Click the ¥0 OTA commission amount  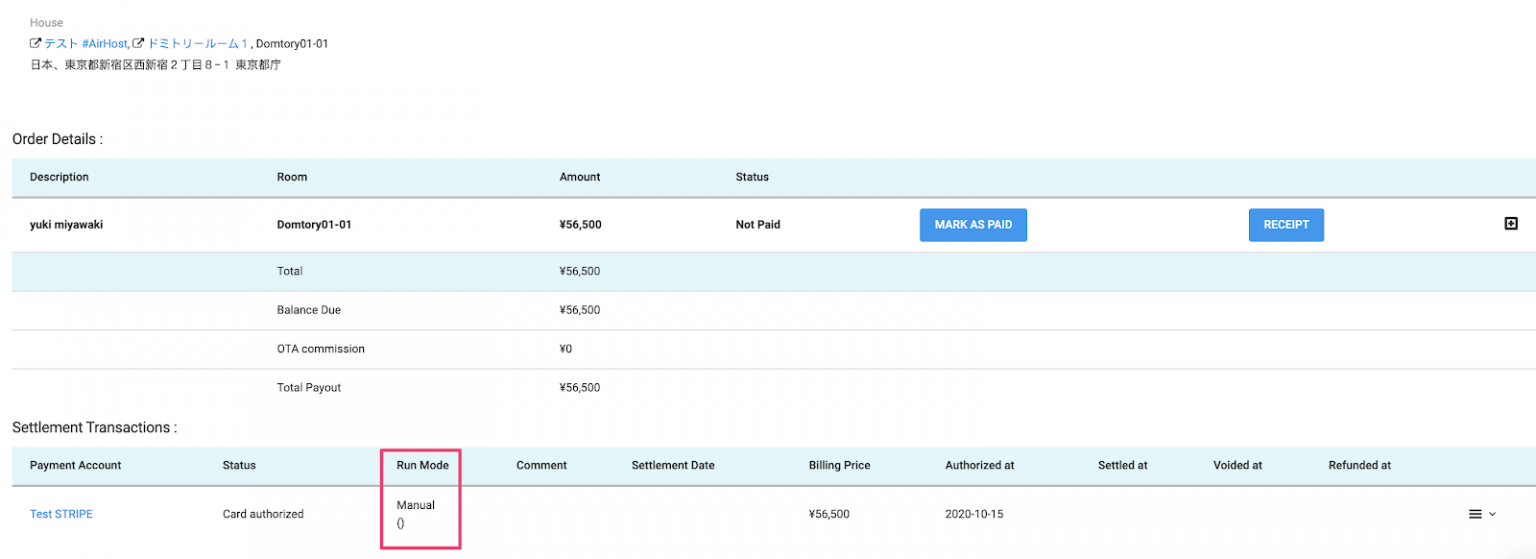[567, 349]
